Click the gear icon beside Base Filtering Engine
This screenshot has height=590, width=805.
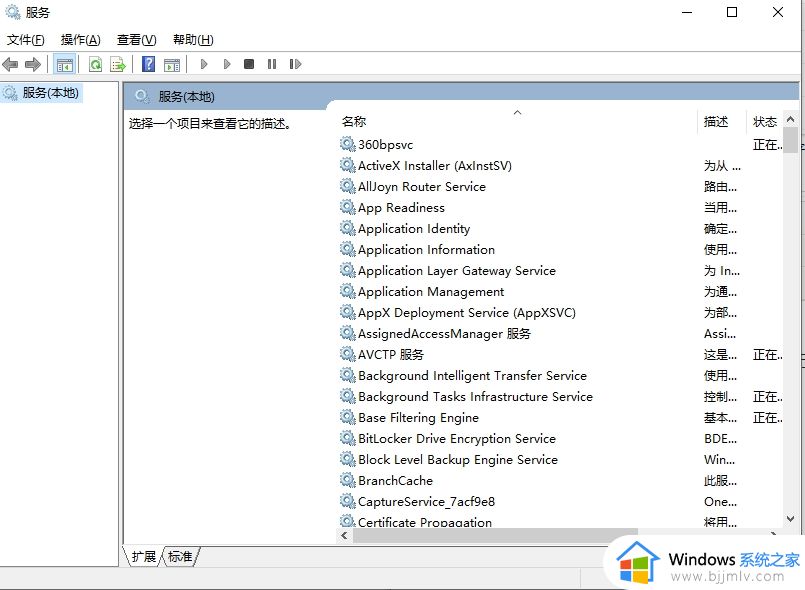tap(348, 417)
